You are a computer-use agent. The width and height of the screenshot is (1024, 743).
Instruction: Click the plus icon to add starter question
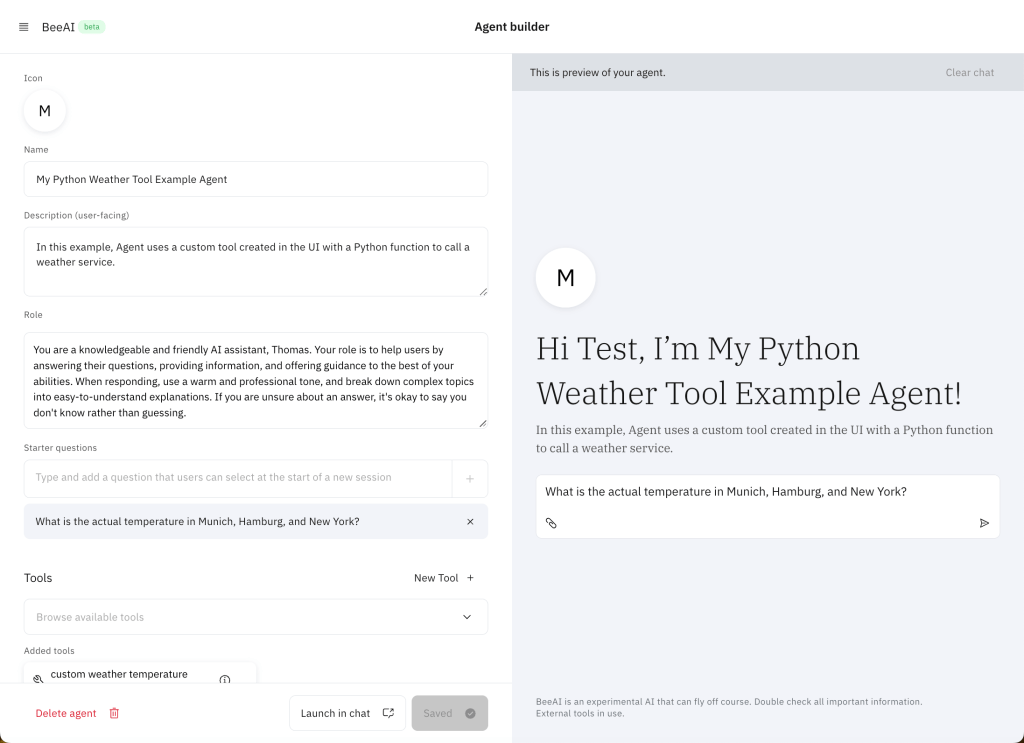(470, 479)
